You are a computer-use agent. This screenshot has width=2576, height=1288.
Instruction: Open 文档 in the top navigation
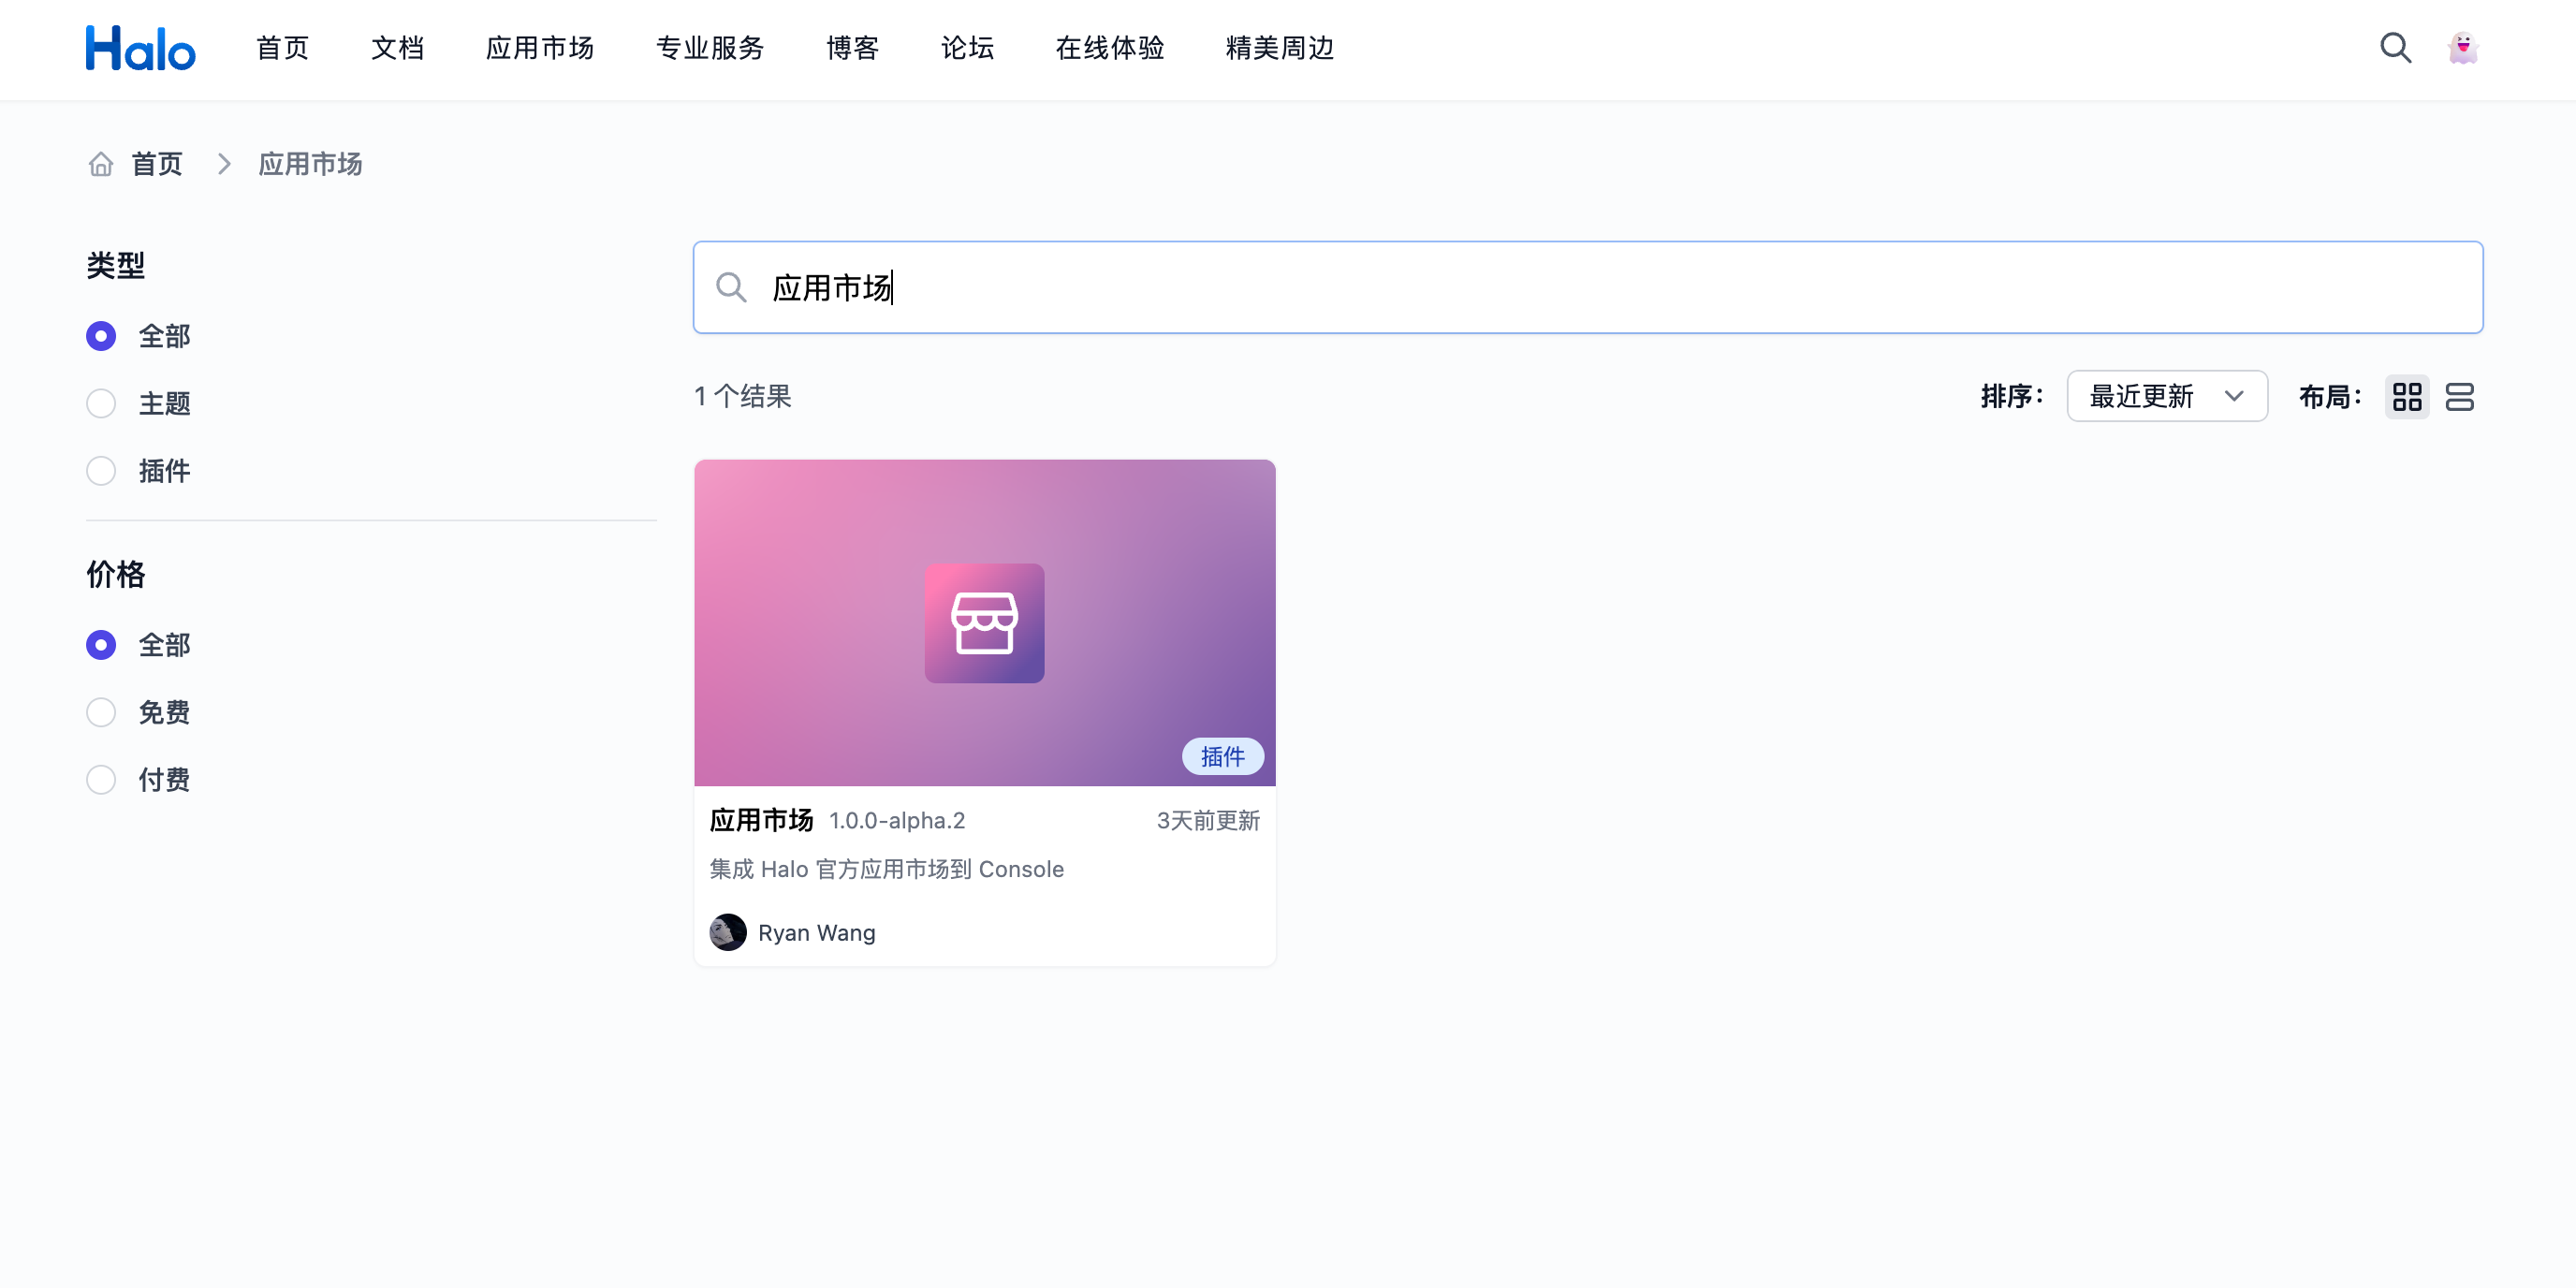pyautogui.click(x=397, y=48)
